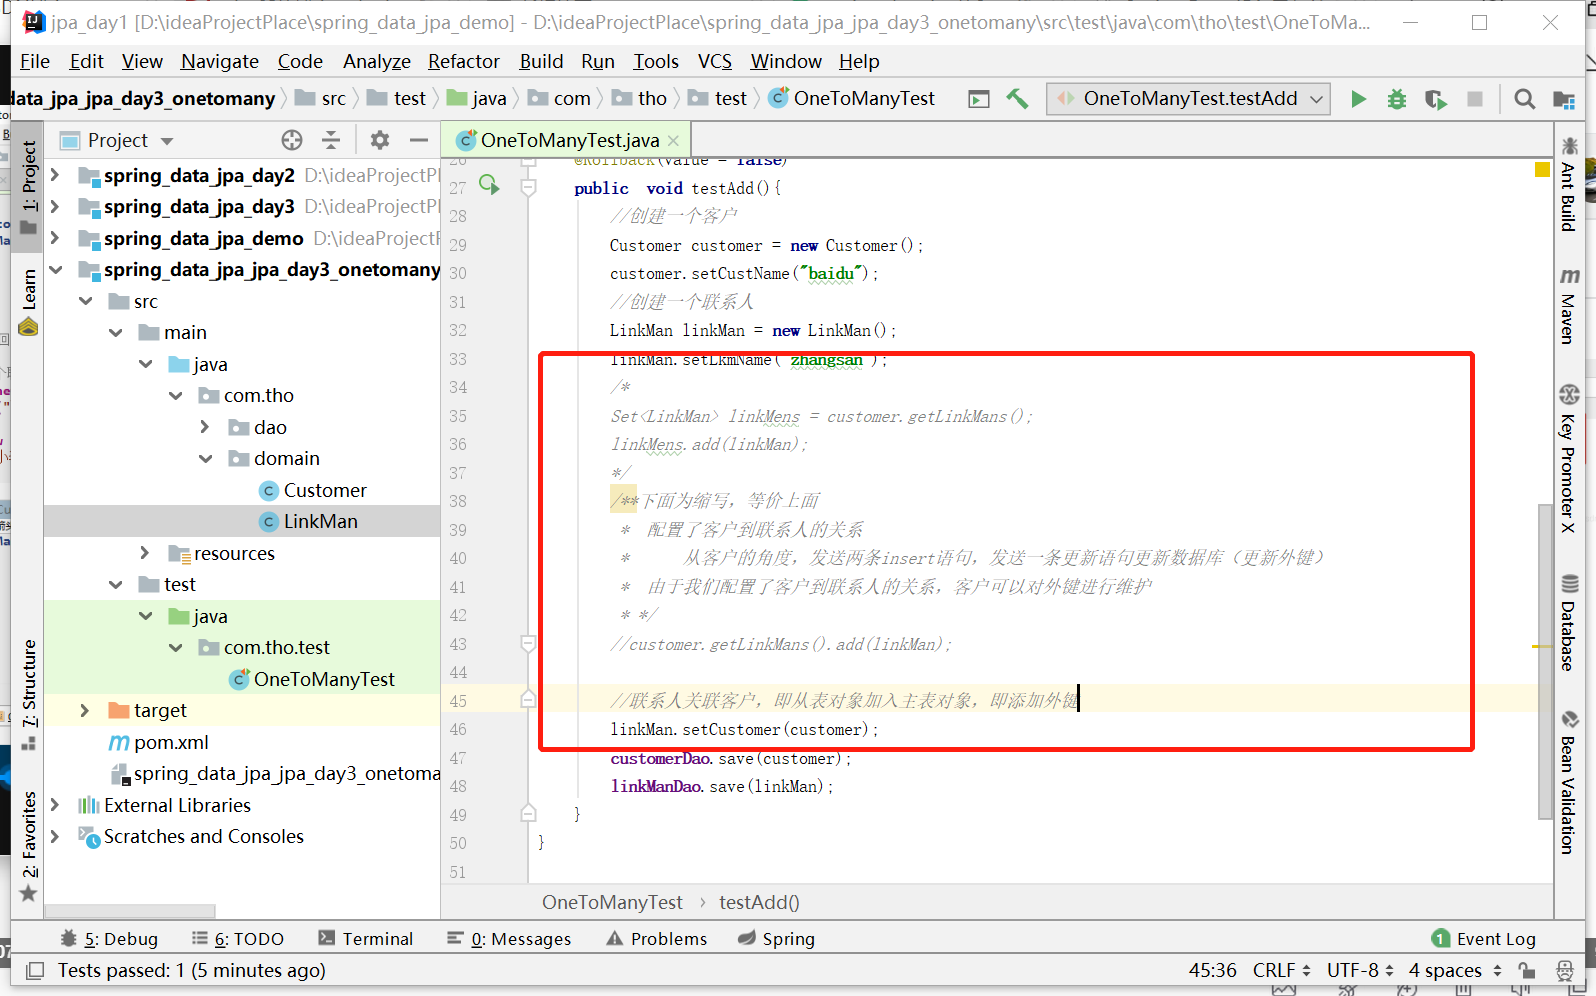
Task: Click the stop process square icon
Action: click(x=1475, y=99)
